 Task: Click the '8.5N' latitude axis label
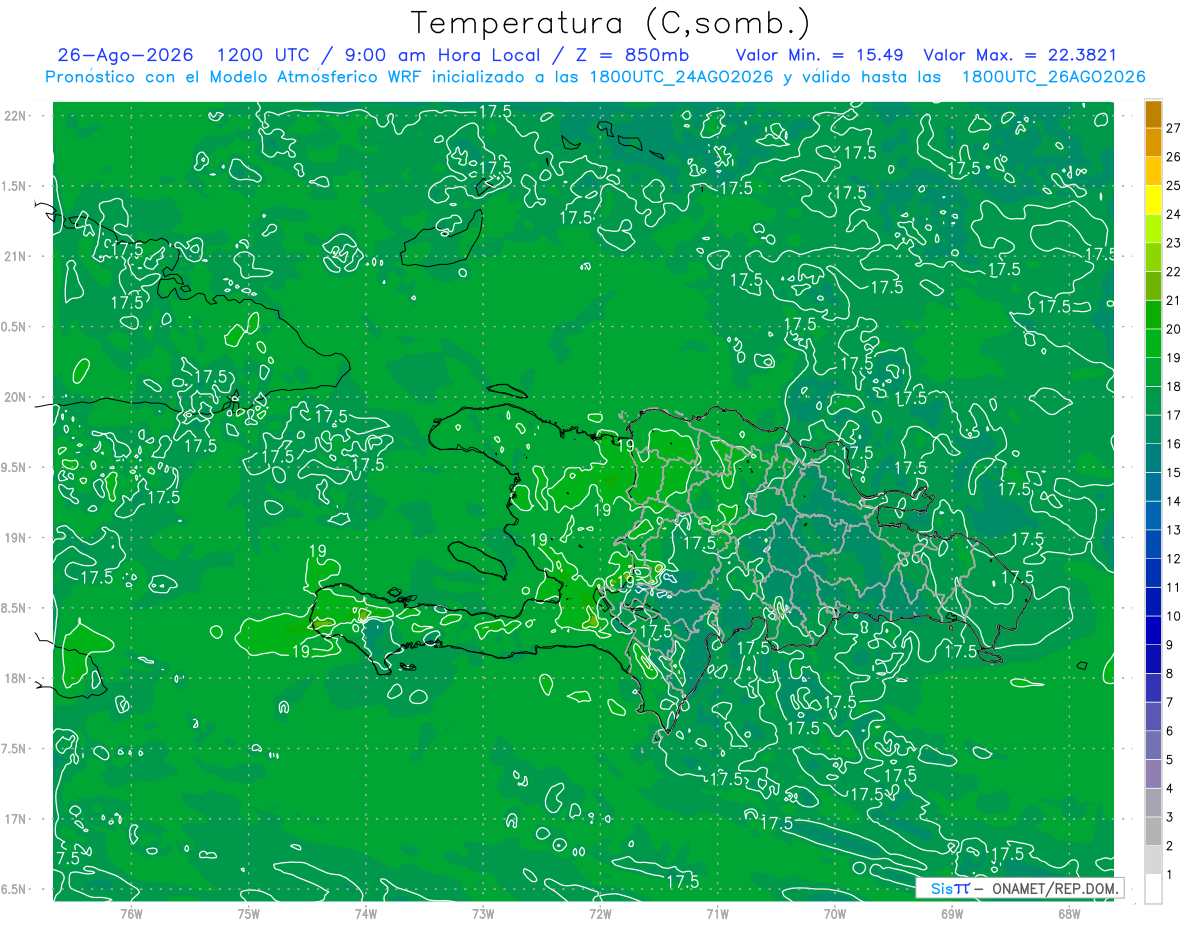click(x=15, y=608)
